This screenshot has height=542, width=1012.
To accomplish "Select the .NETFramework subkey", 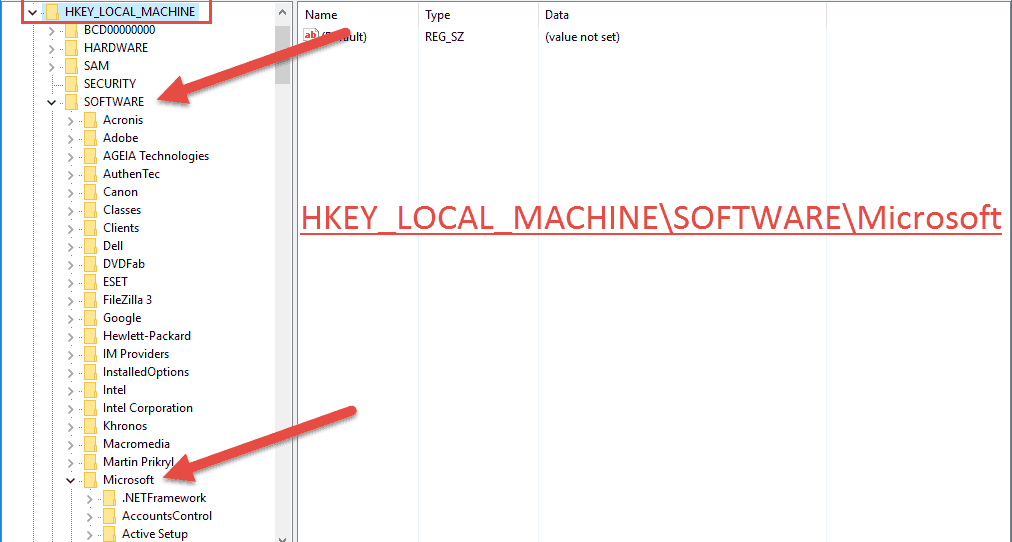I will point(164,498).
